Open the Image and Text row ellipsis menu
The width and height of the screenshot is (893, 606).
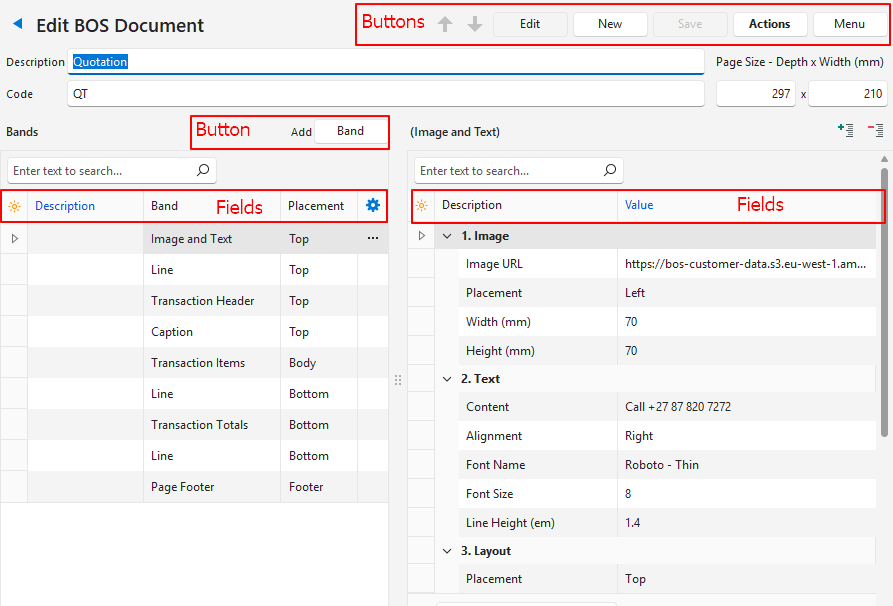coord(373,239)
